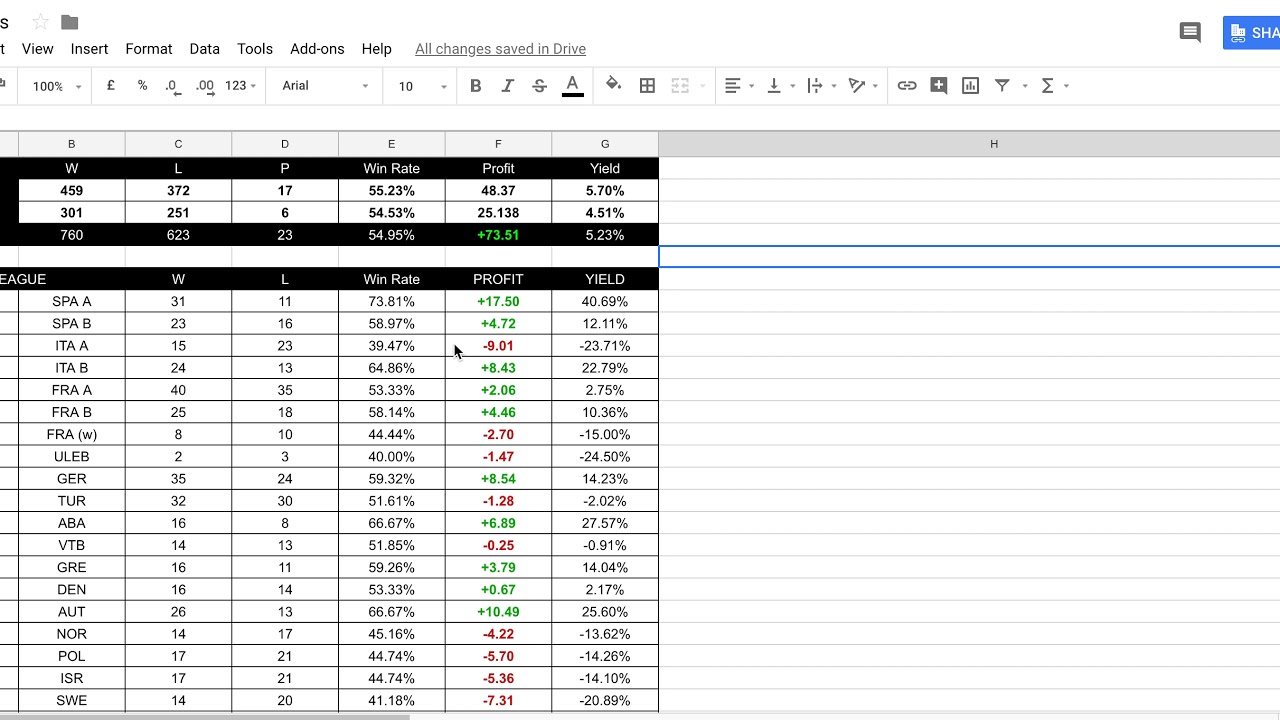Image resolution: width=1280 pixels, height=720 pixels.
Task: Open the Tools menu
Action: [x=255, y=48]
